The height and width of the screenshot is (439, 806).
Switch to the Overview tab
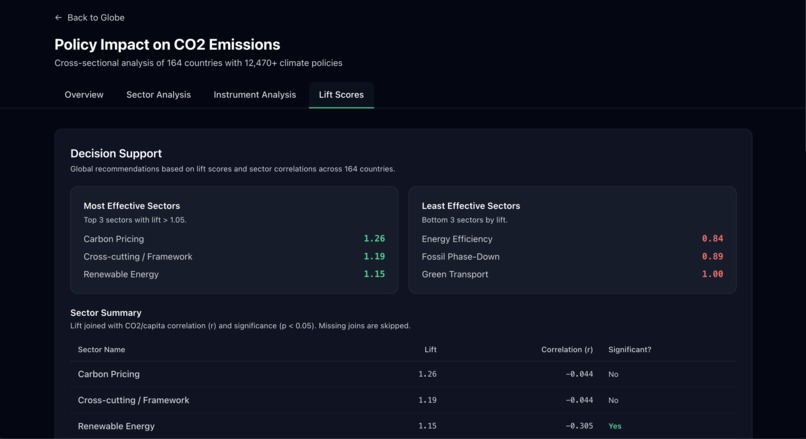click(x=84, y=95)
